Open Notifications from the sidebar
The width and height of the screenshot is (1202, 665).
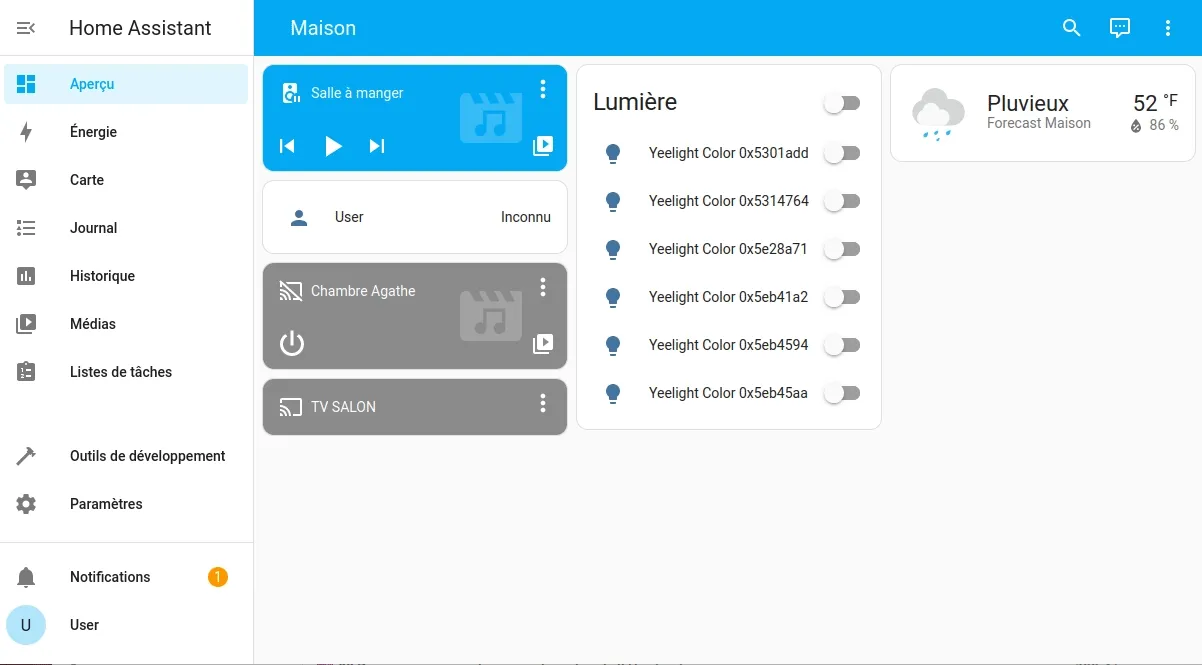[x=110, y=576]
